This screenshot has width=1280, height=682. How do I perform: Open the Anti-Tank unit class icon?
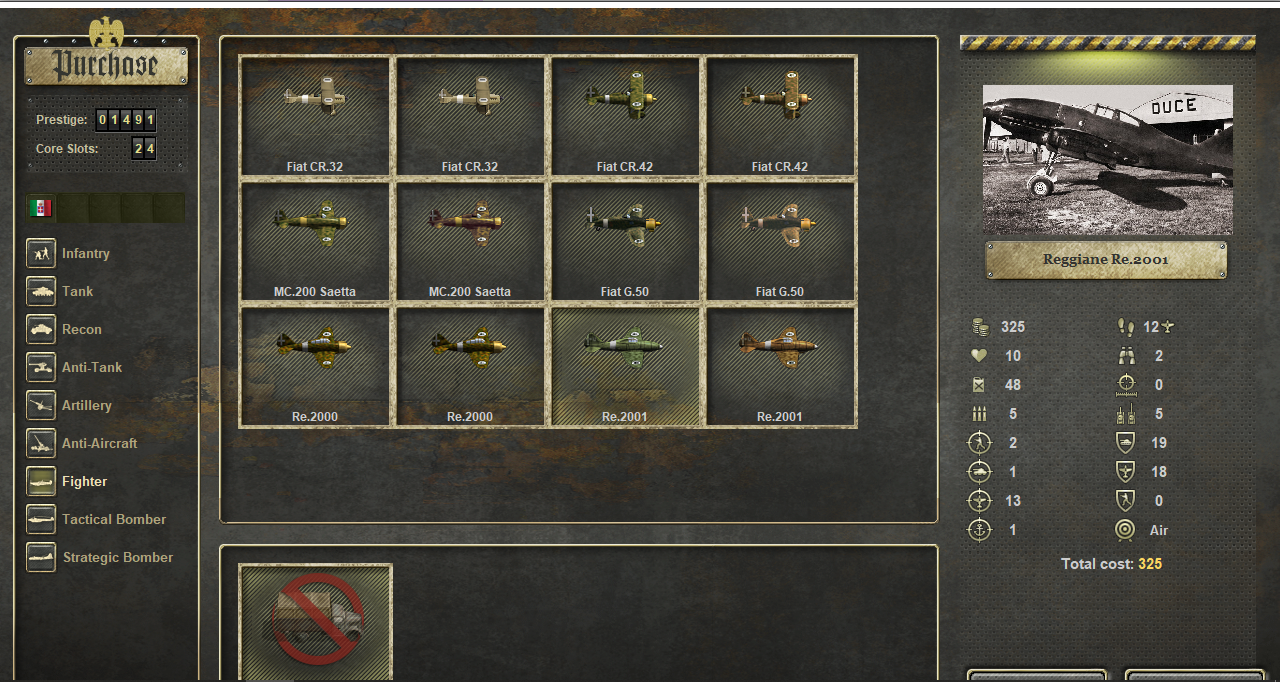41,367
